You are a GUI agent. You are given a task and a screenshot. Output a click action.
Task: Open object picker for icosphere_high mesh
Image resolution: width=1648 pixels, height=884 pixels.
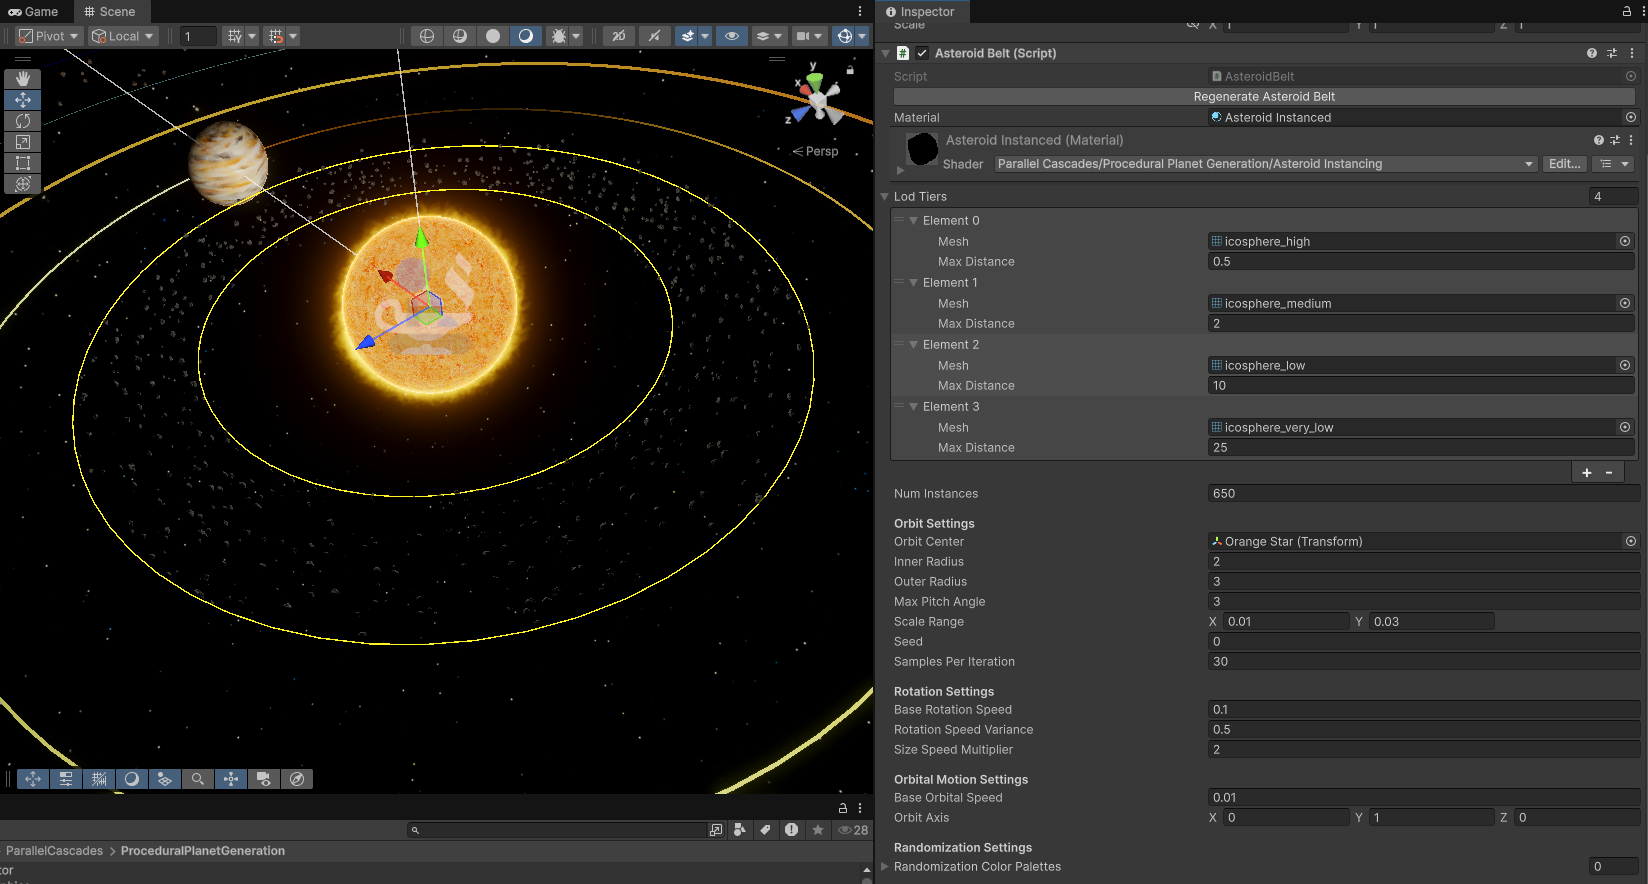pyautogui.click(x=1625, y=241)
